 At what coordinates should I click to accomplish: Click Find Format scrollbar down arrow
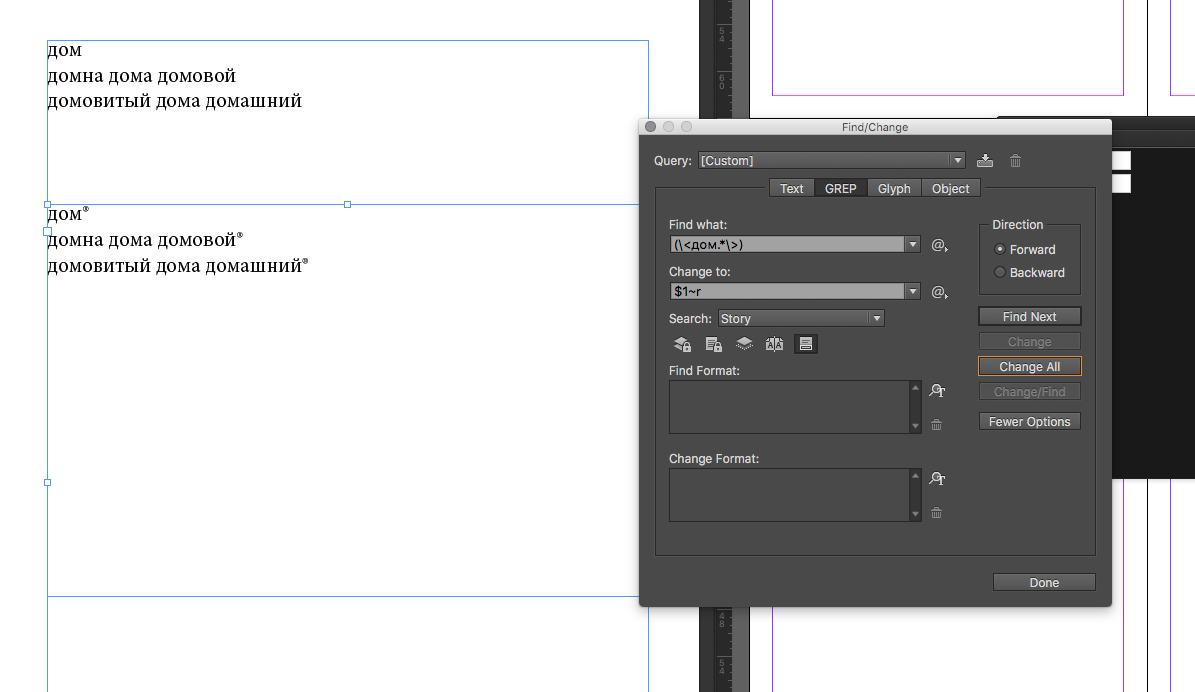tap(915, 427)
